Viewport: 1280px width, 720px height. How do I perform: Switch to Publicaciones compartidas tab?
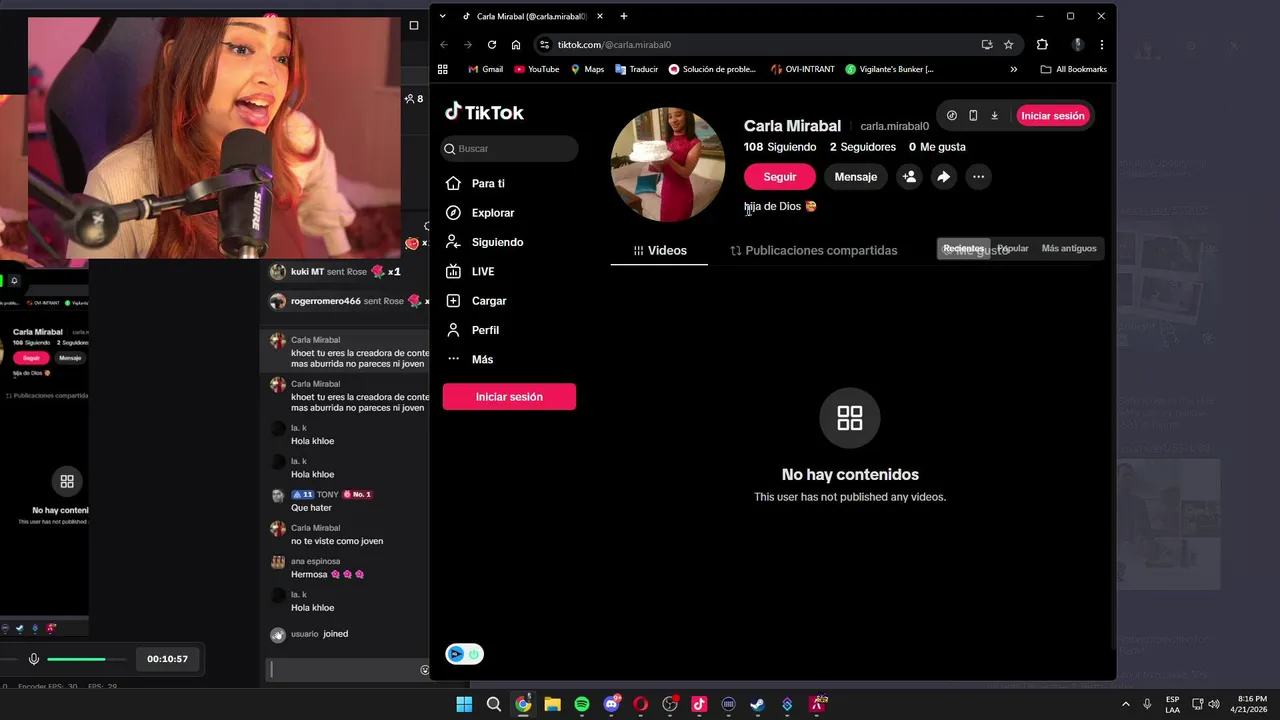(813, 250)
